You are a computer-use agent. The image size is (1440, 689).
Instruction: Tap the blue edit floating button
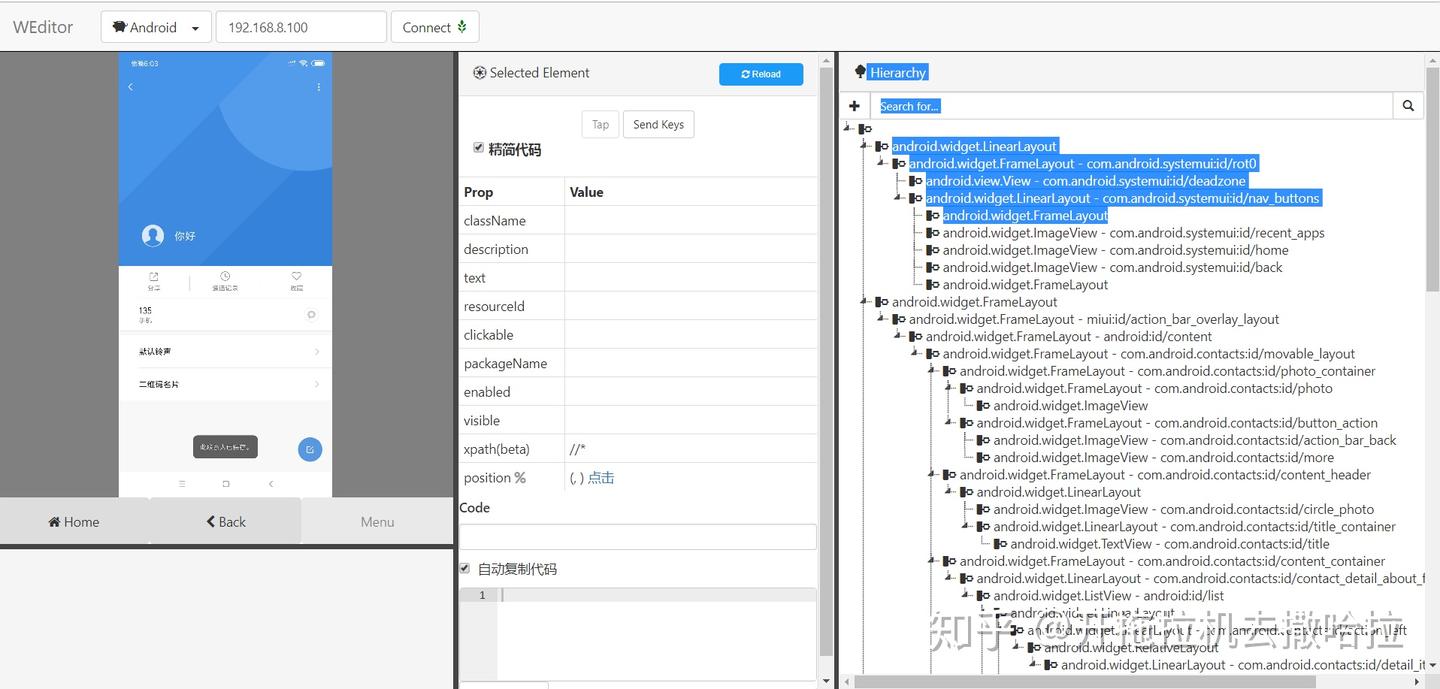point(310,449)
